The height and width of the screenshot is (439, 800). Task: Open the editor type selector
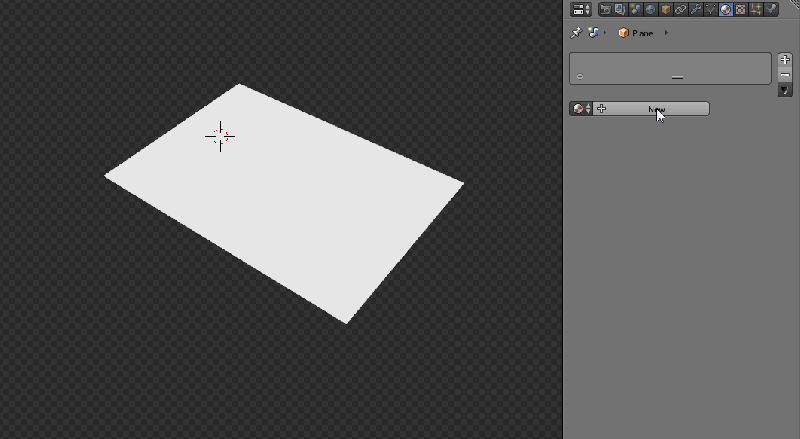pyautogui.click(x=581, y=9)
